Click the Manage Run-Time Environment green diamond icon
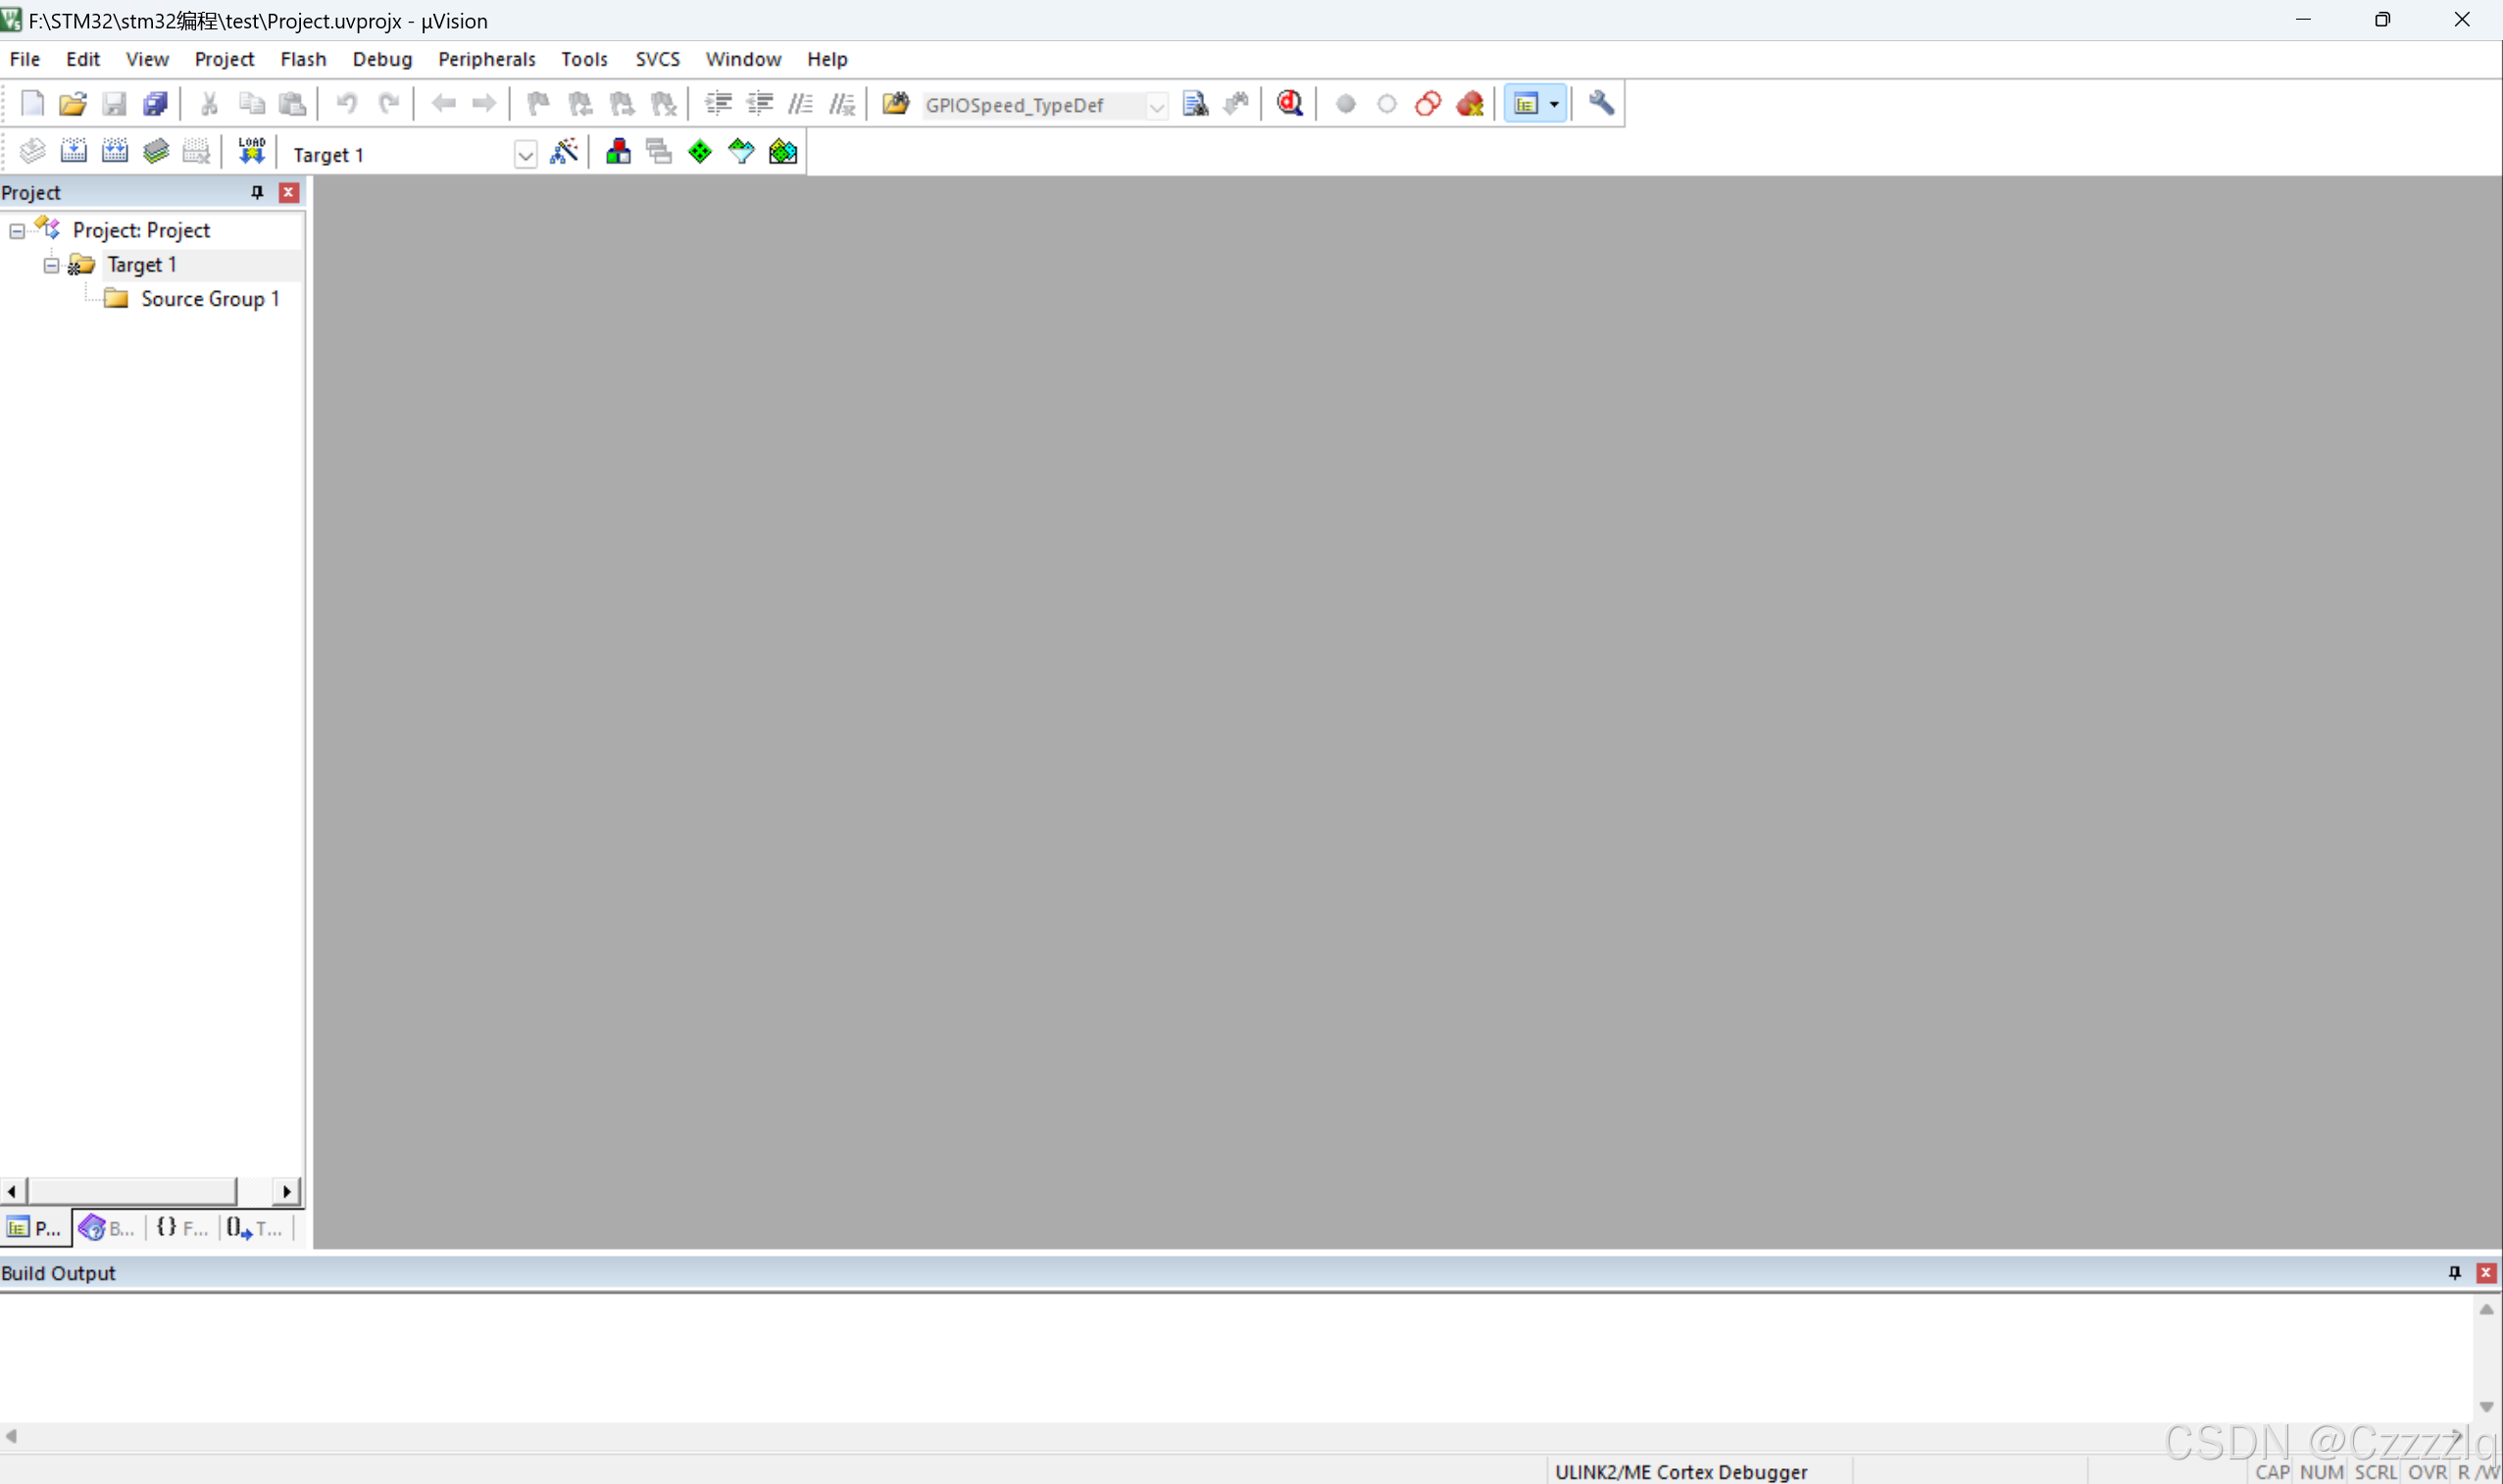The height and width of the screenshot is (1484, 2503). pos(700,152)
